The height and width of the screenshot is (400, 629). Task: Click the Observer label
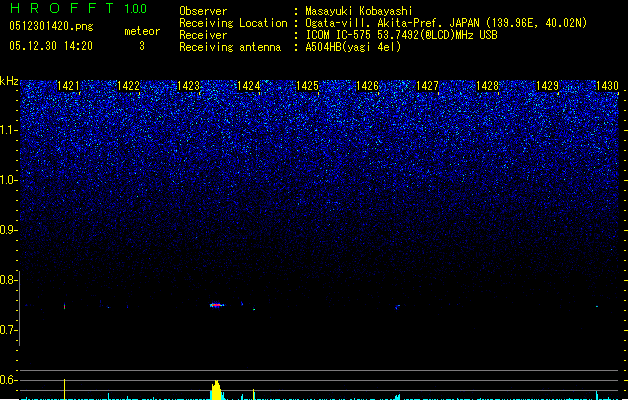tap(203, 11)
